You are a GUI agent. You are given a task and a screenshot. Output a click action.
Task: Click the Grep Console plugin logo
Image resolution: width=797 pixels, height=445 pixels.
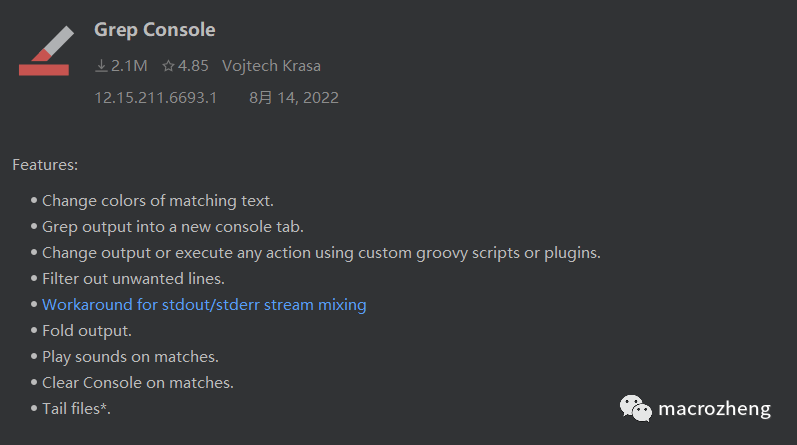[x=46, y=50]
